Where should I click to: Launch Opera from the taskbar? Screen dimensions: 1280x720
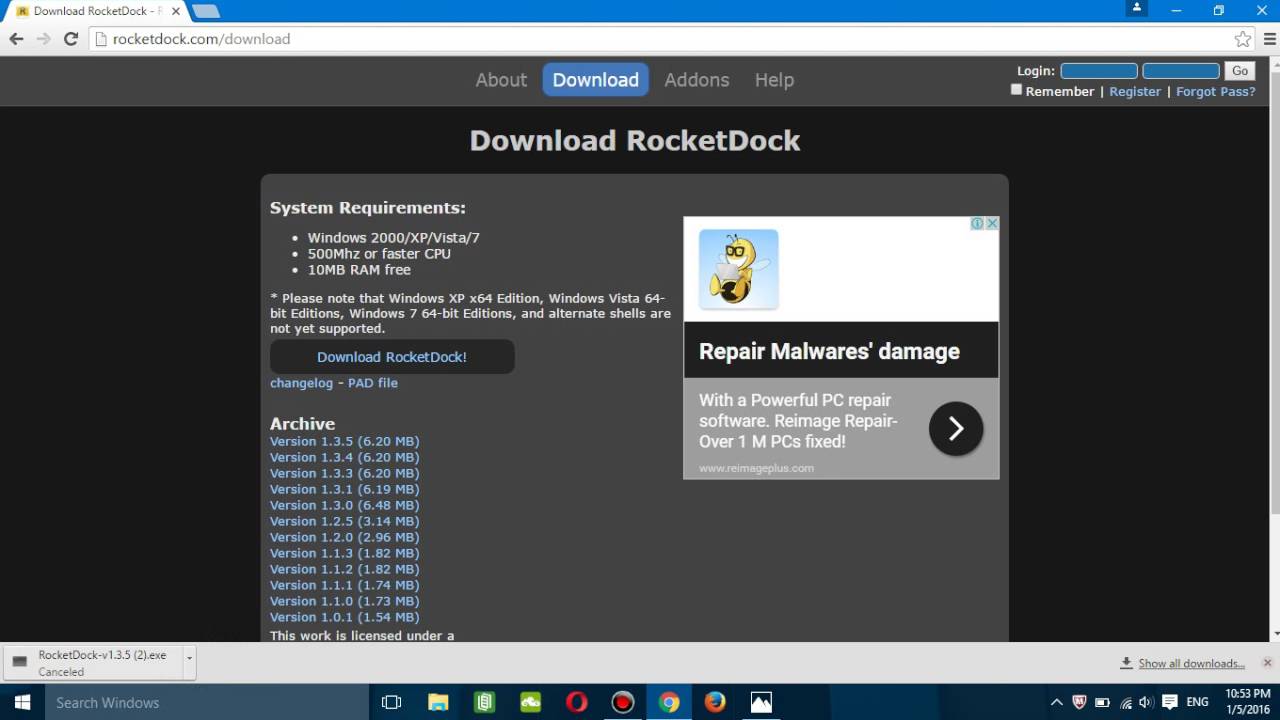[577, 702]
